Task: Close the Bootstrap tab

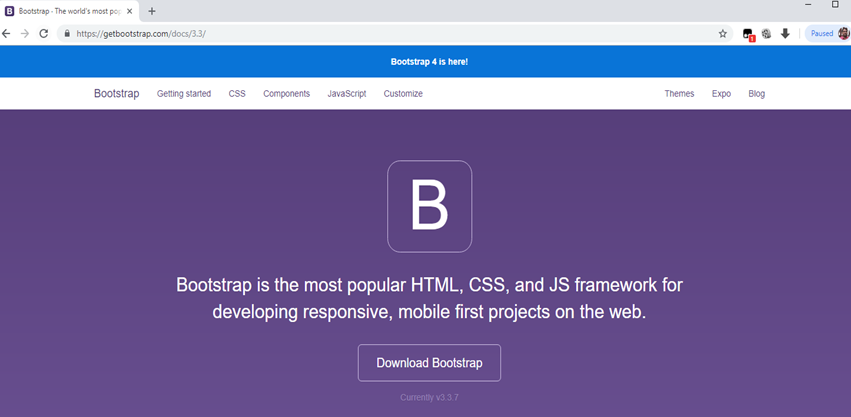Action: [x=129, y=11]
